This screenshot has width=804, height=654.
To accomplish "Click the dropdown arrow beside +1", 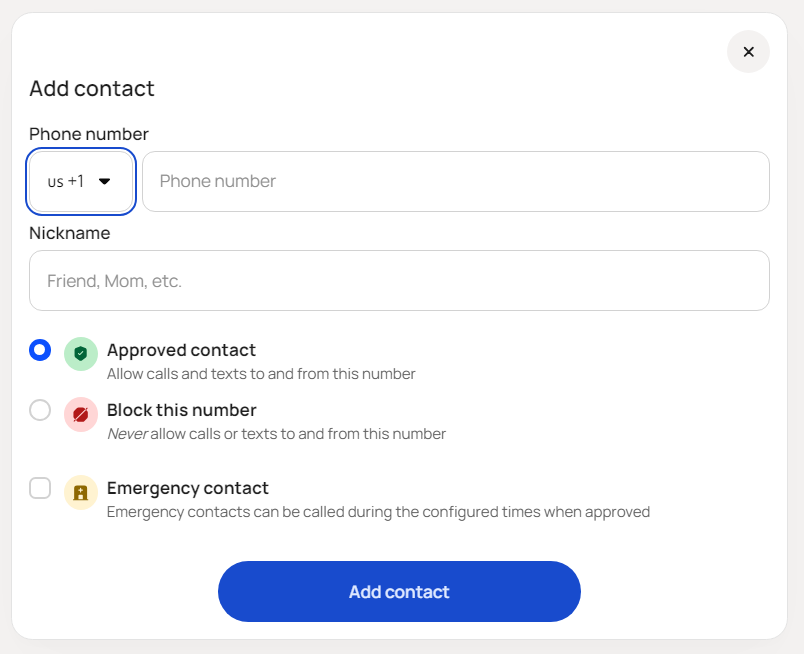I will tap(105, 181).
